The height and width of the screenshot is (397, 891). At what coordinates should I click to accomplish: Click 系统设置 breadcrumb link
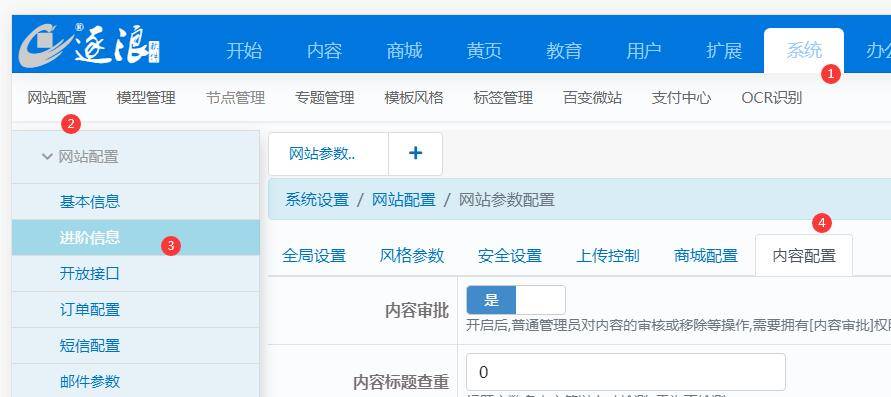tap(317, 200)
